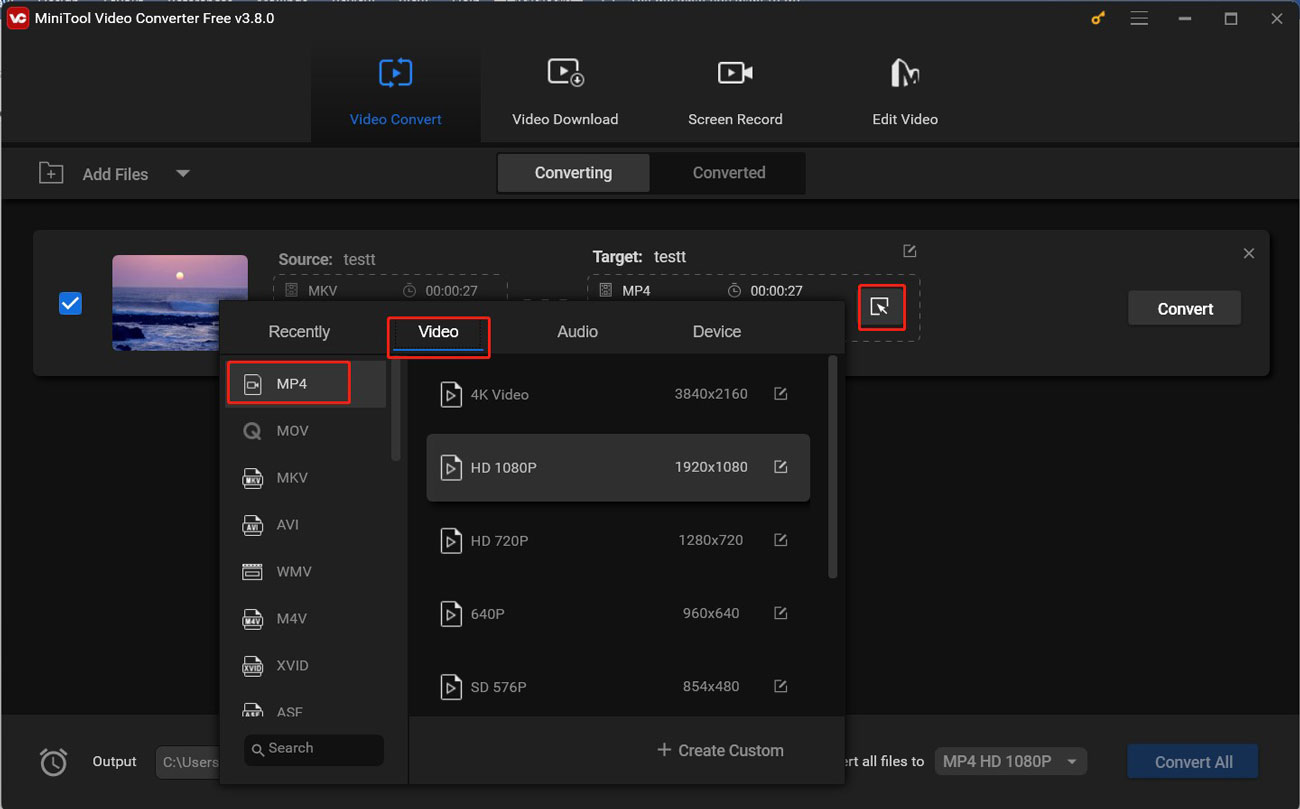
Task: Click Create Custom preset button
Action: [720, 750]
